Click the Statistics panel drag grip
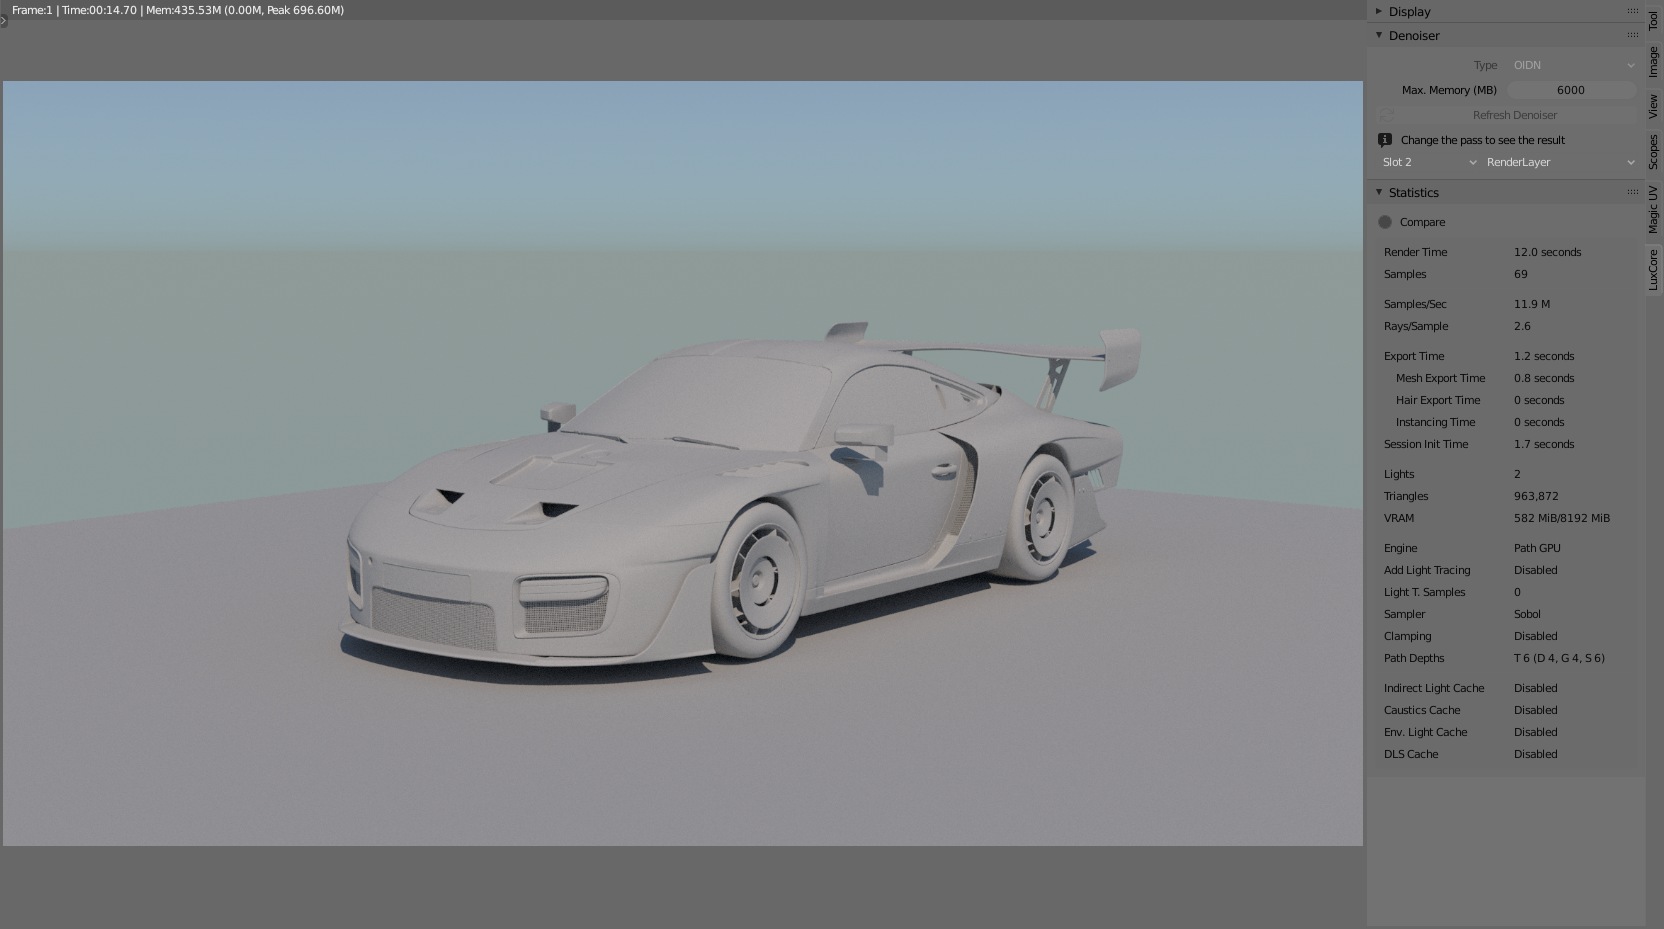The height and width of the screenshot is (929, 1664). coord(1632,192)
